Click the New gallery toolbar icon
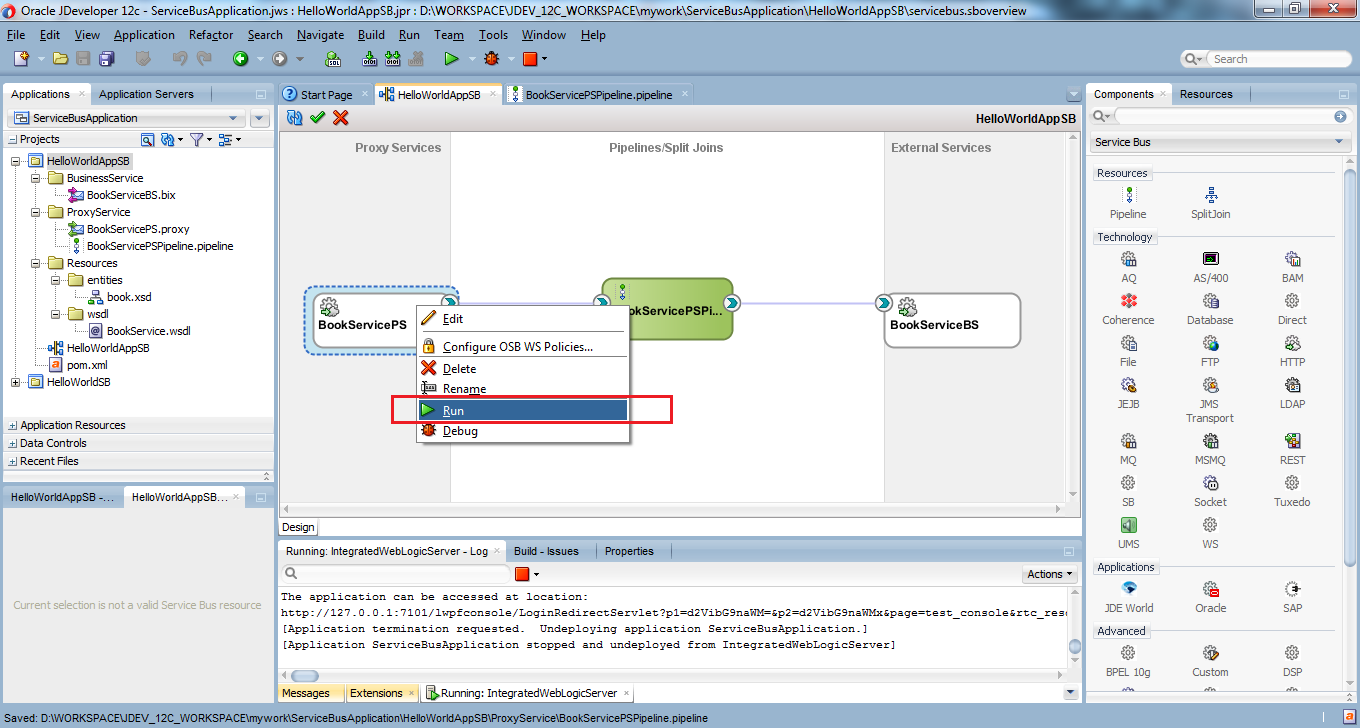Screen dimensions: 1360x728 point(21,59)
